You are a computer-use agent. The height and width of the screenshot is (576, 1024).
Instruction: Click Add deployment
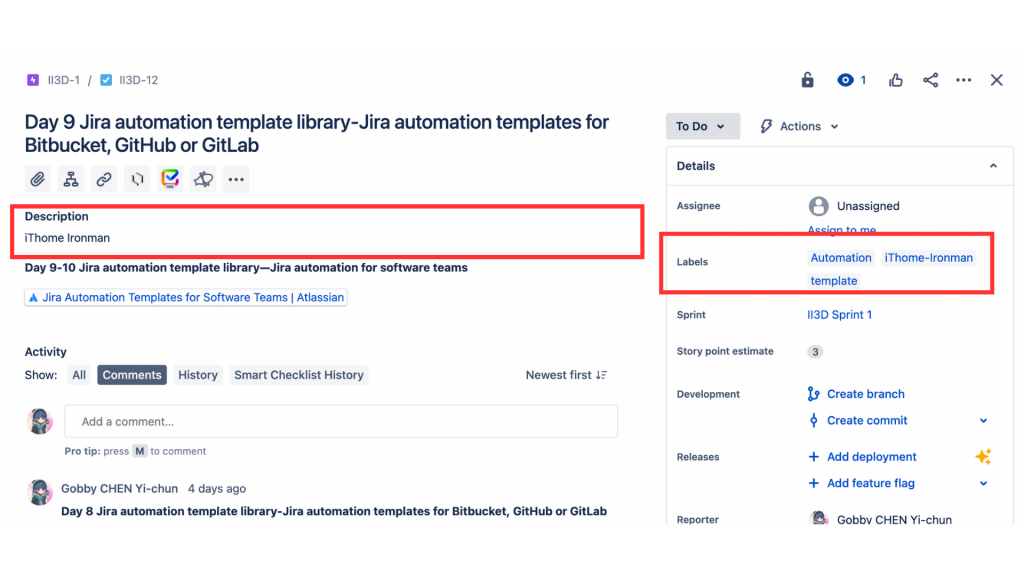click(x=872, y=456)
